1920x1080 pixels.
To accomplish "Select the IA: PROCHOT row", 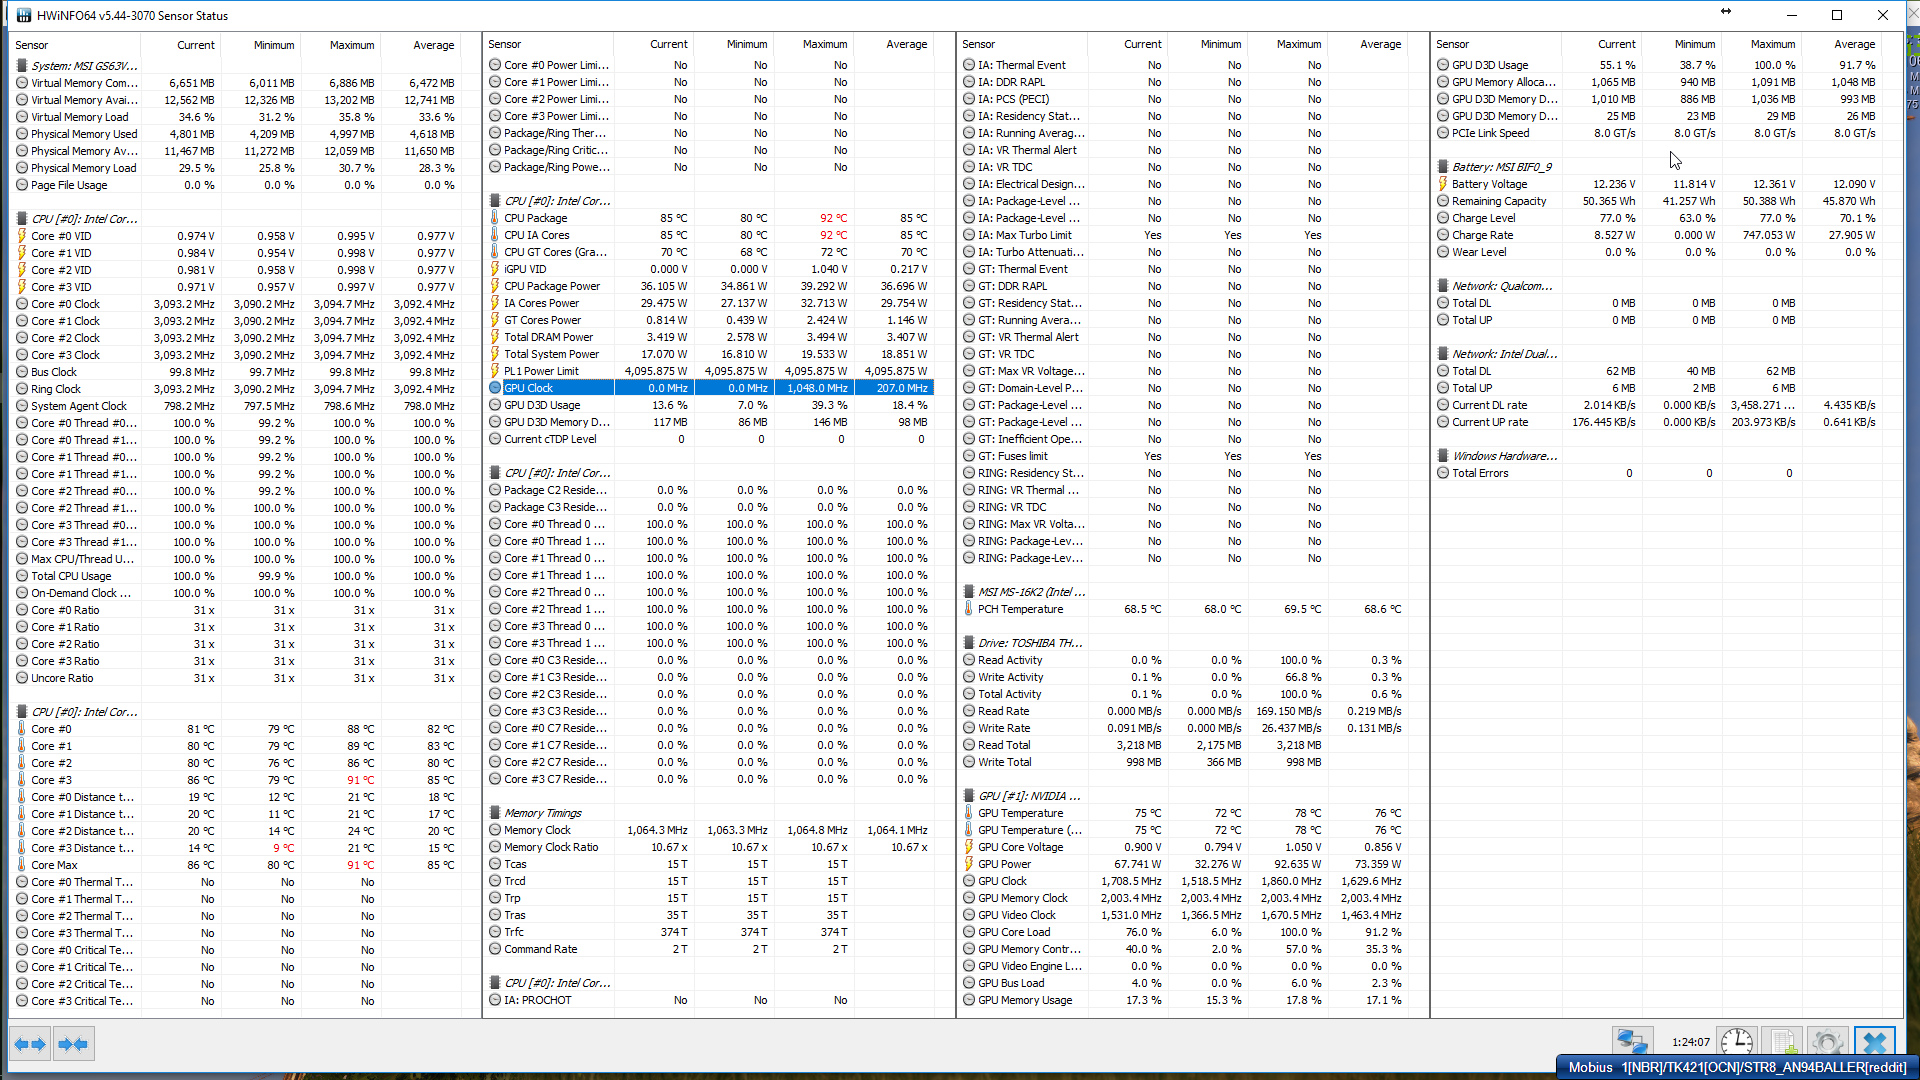I will tap(710, 1000).
